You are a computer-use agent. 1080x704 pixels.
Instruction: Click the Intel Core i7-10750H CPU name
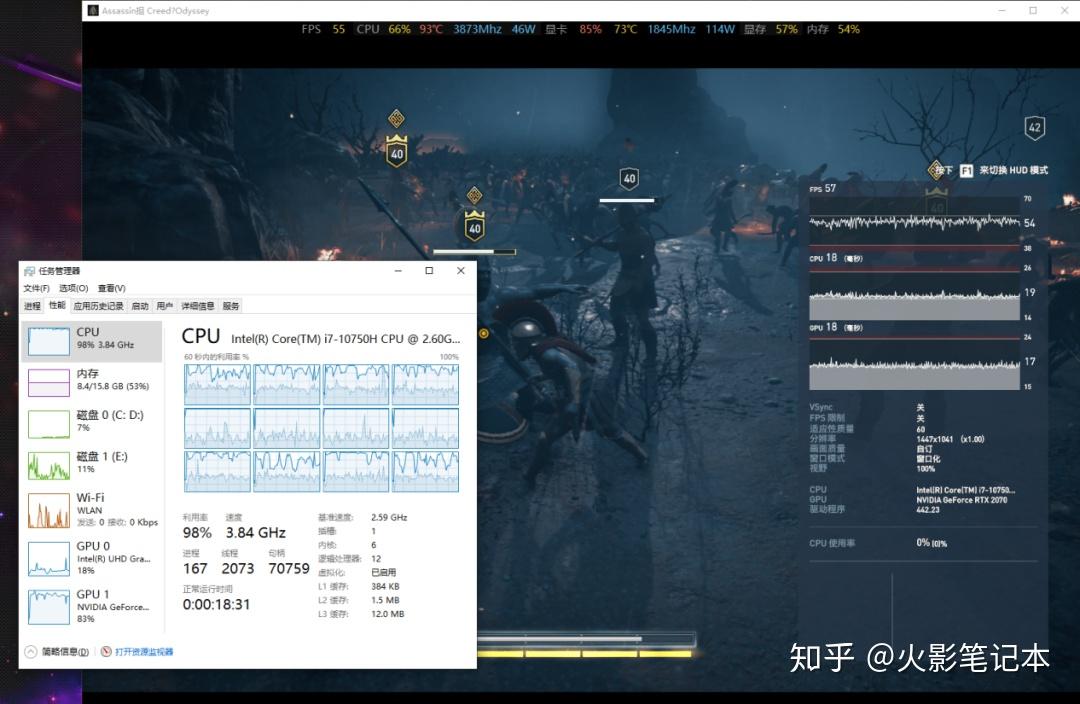[345, 339]
